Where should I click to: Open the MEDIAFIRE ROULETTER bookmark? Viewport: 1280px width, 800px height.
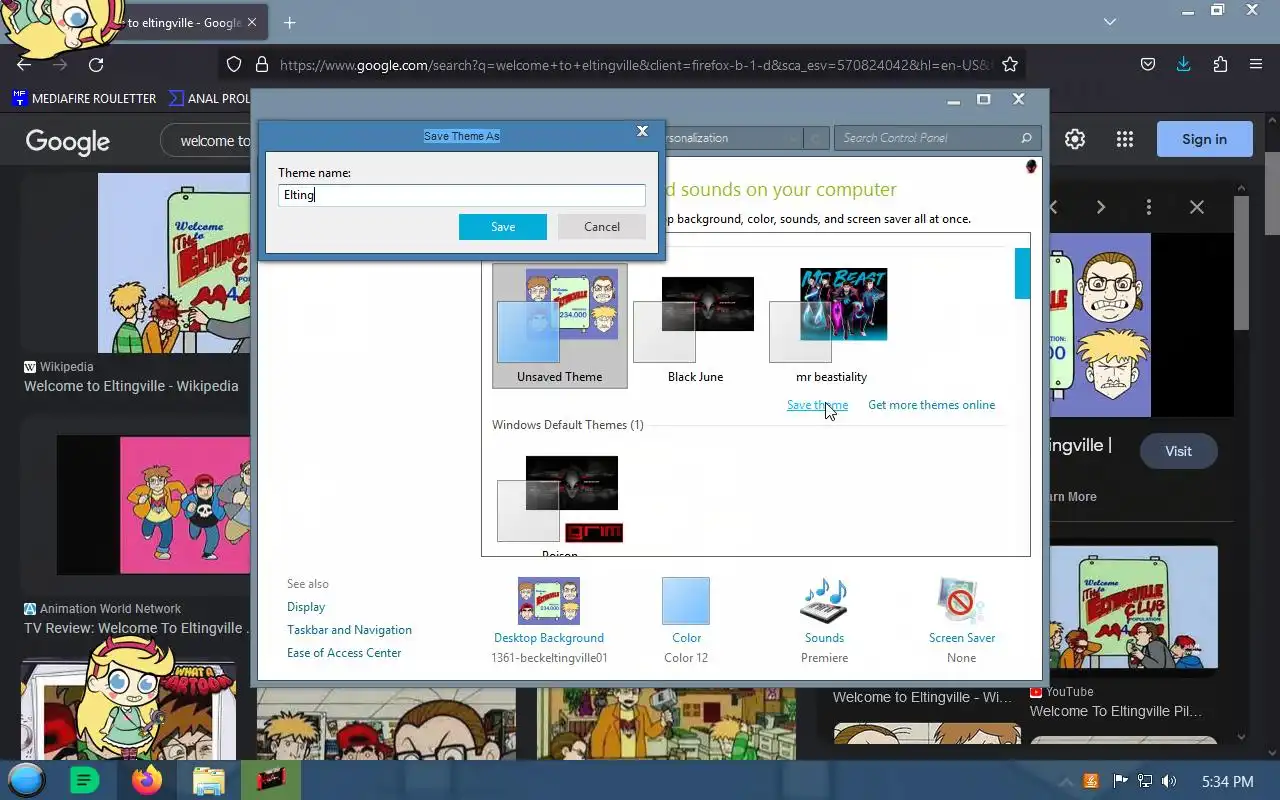[85, 98]
